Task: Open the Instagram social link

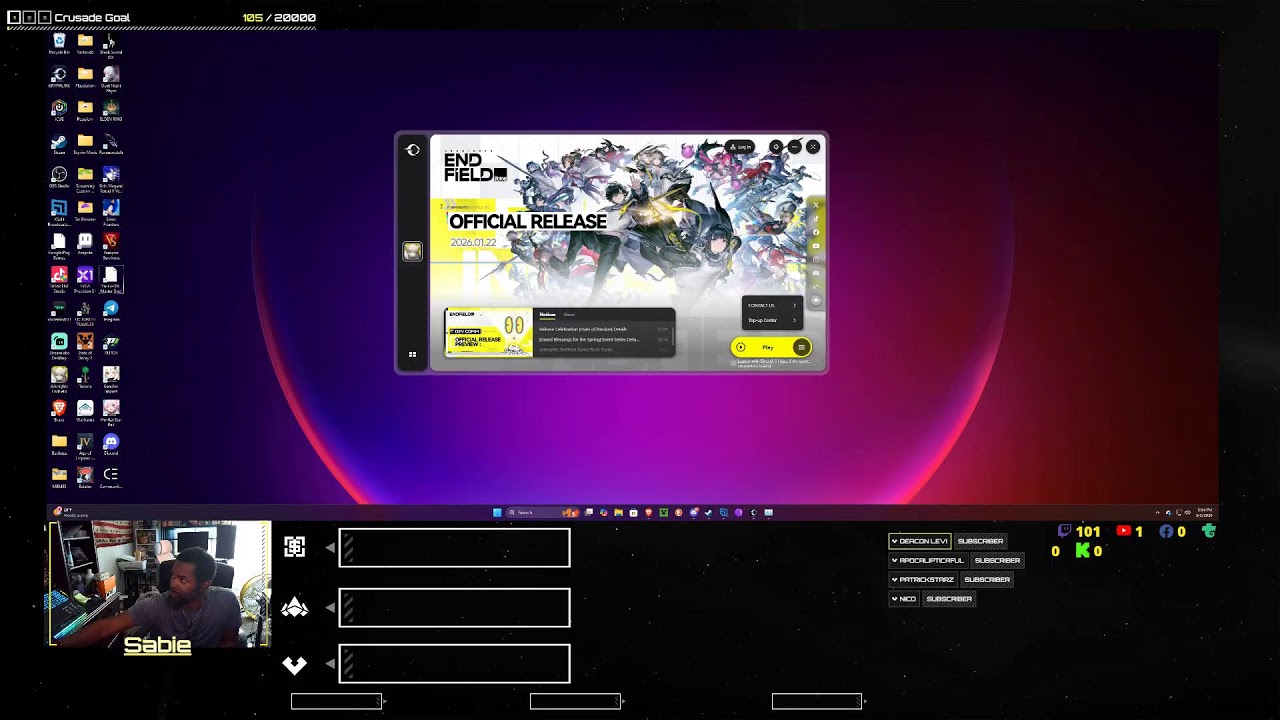Action: 816,259
